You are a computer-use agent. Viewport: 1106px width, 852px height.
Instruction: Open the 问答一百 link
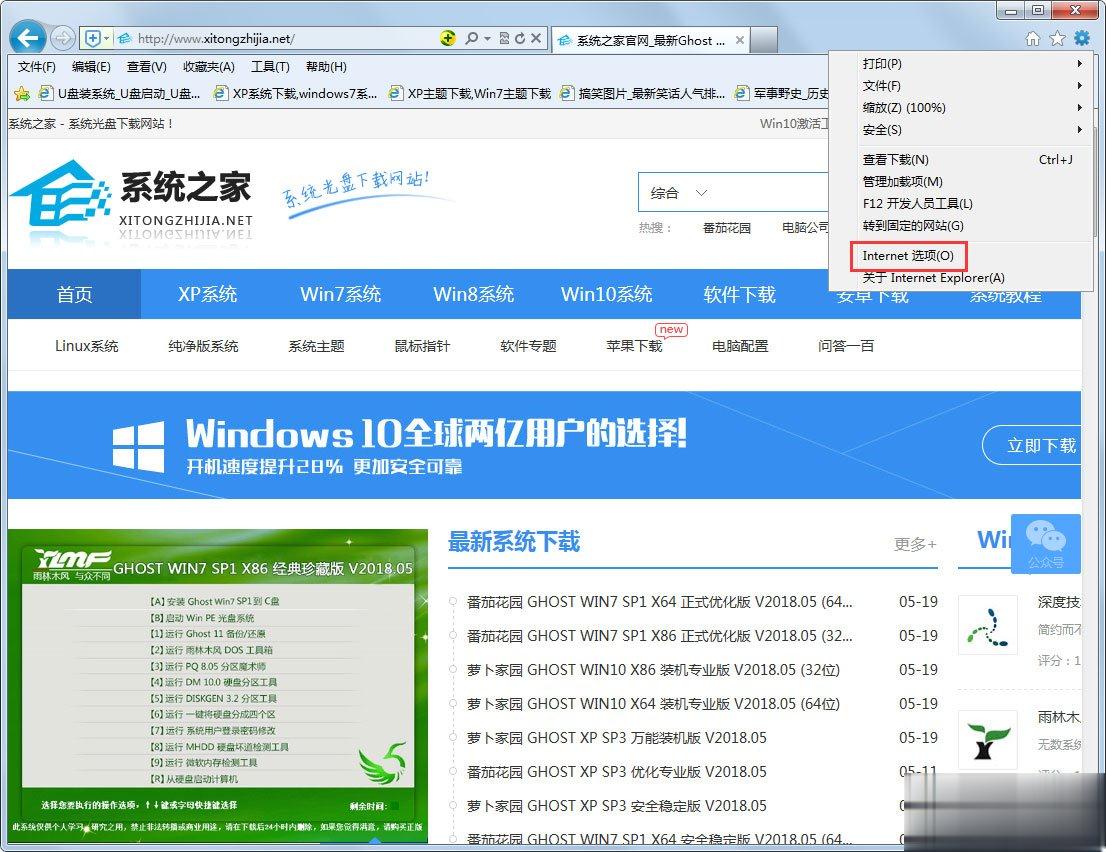coord(846,346)
